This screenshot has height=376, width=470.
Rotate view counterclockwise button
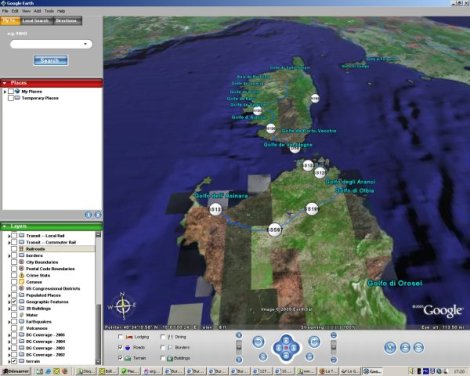click(x=259, y=341)
